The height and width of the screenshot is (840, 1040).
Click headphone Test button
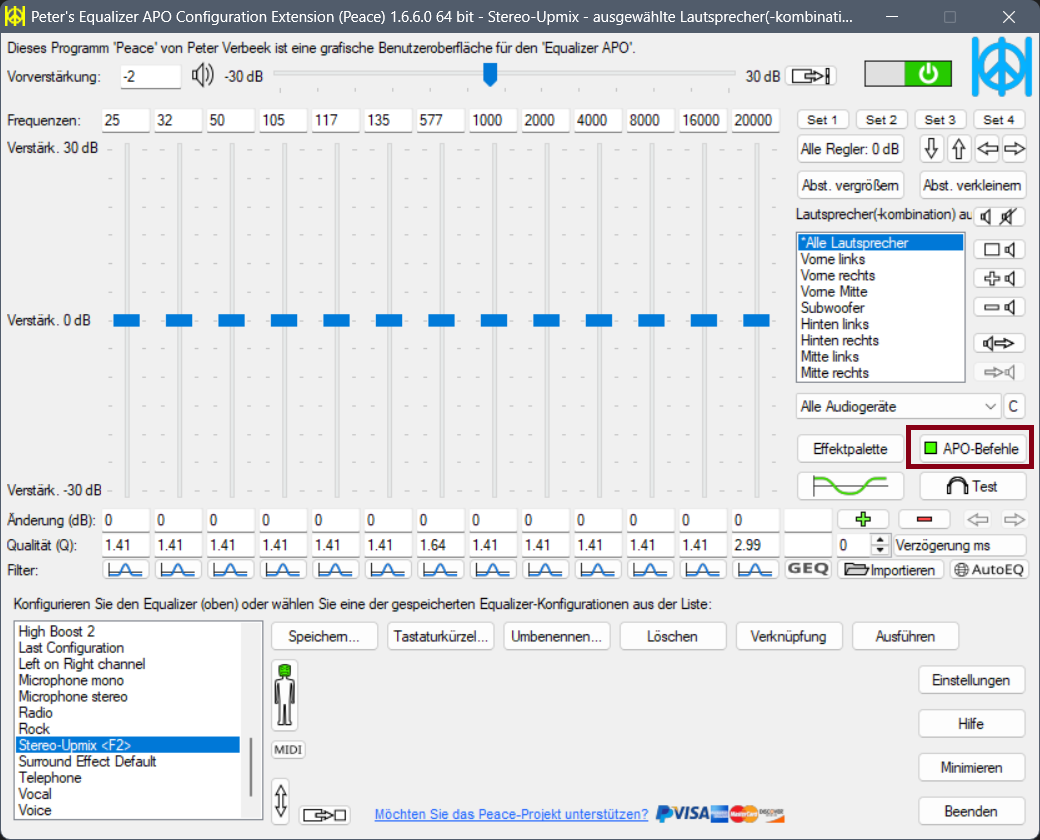(x=972, y=486)
